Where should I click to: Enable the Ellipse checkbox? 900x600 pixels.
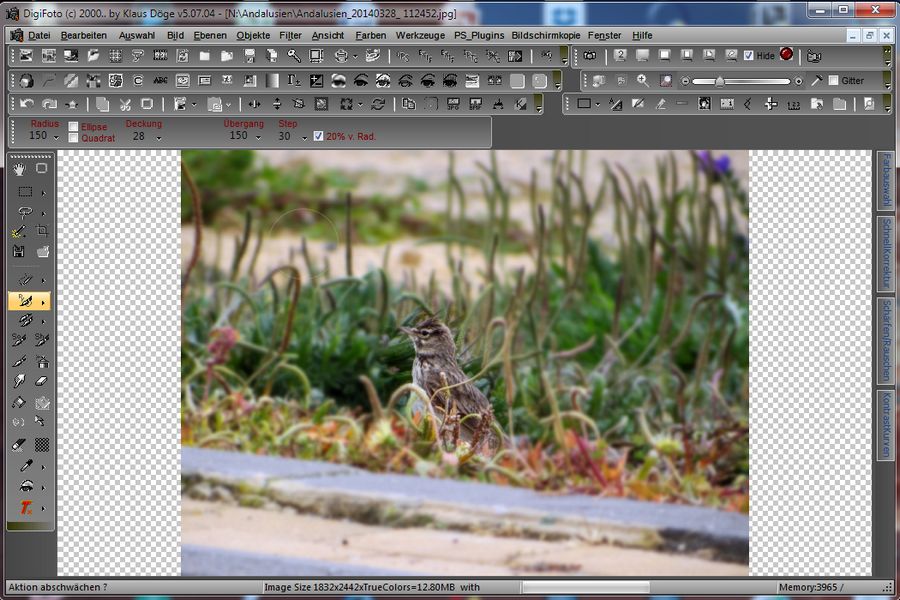click(x=73, y=127)
